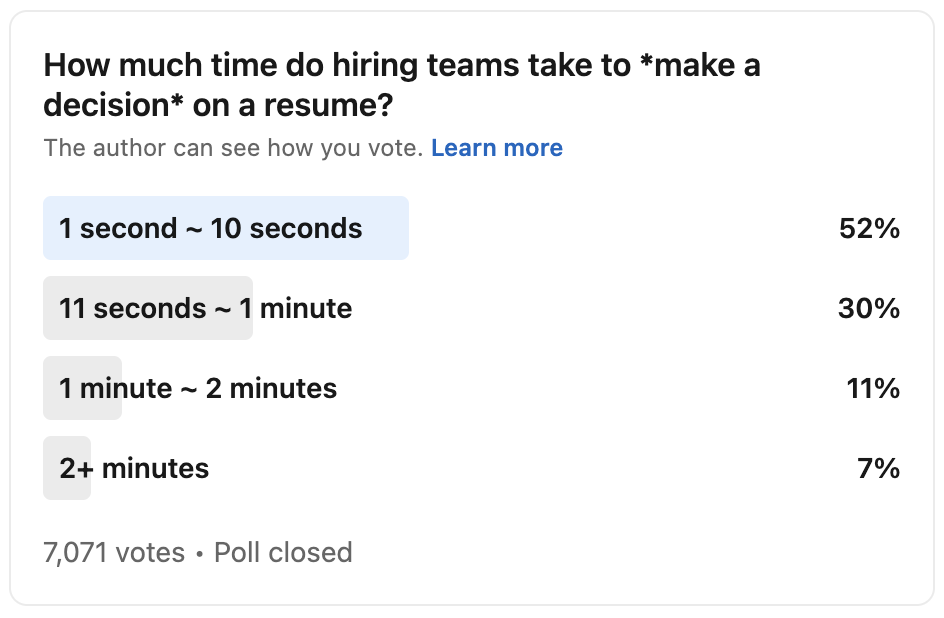944x618 pixels.
Task: Click the gray bar behind '1 minute ~'
Action: 82,388
